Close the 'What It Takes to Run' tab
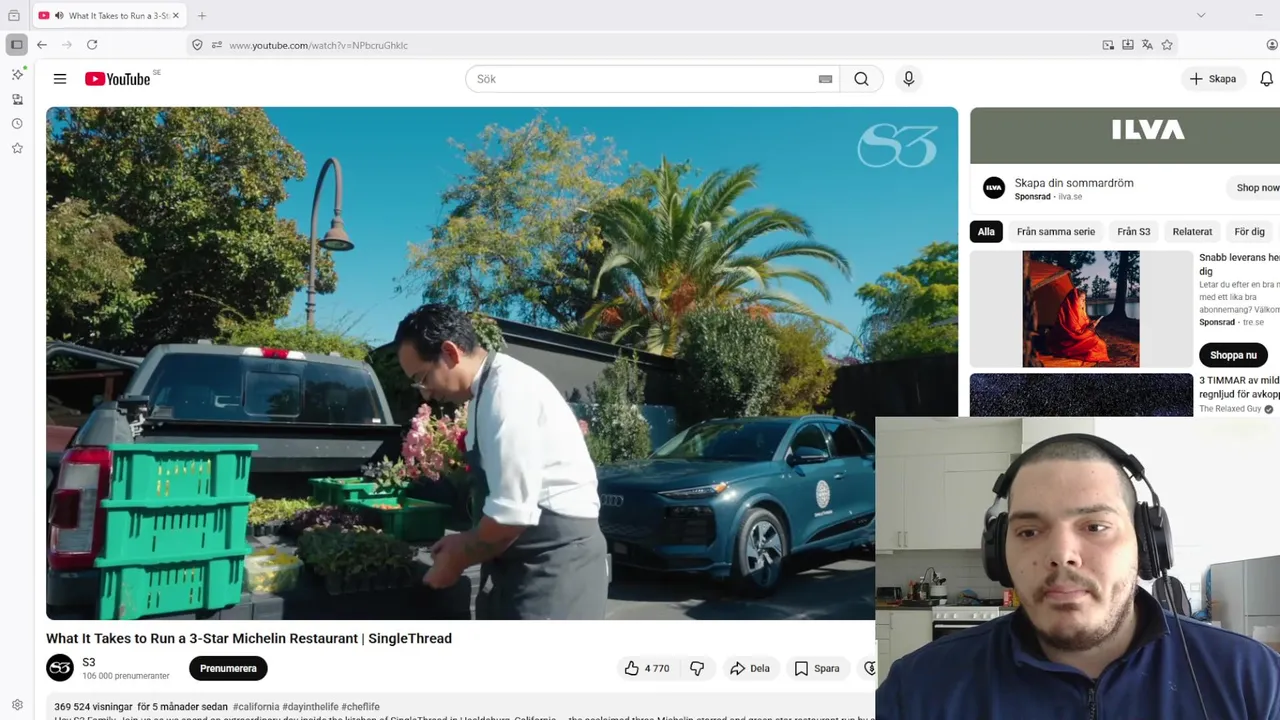The height and width of the screenshot is (720, 1280). click(x=176, y=16)
